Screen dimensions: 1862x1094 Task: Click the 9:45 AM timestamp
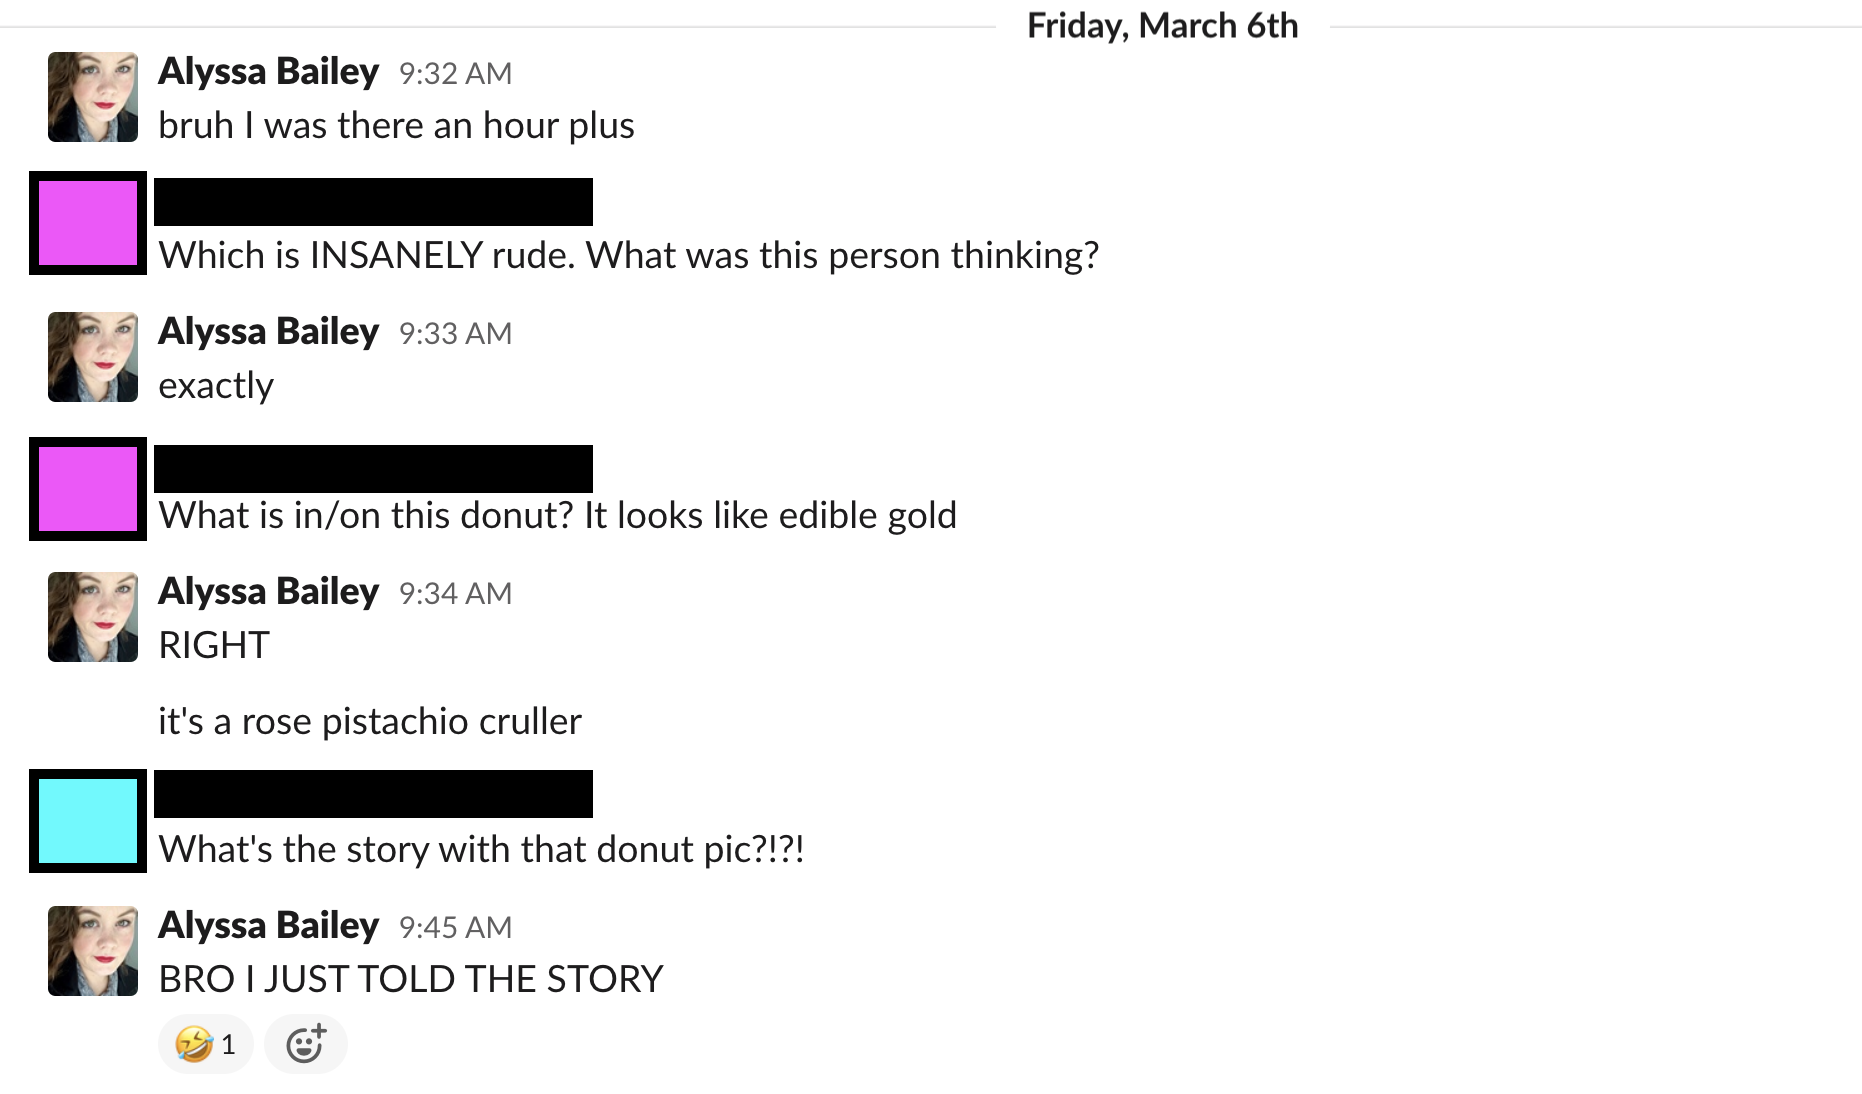coord(455,928)
